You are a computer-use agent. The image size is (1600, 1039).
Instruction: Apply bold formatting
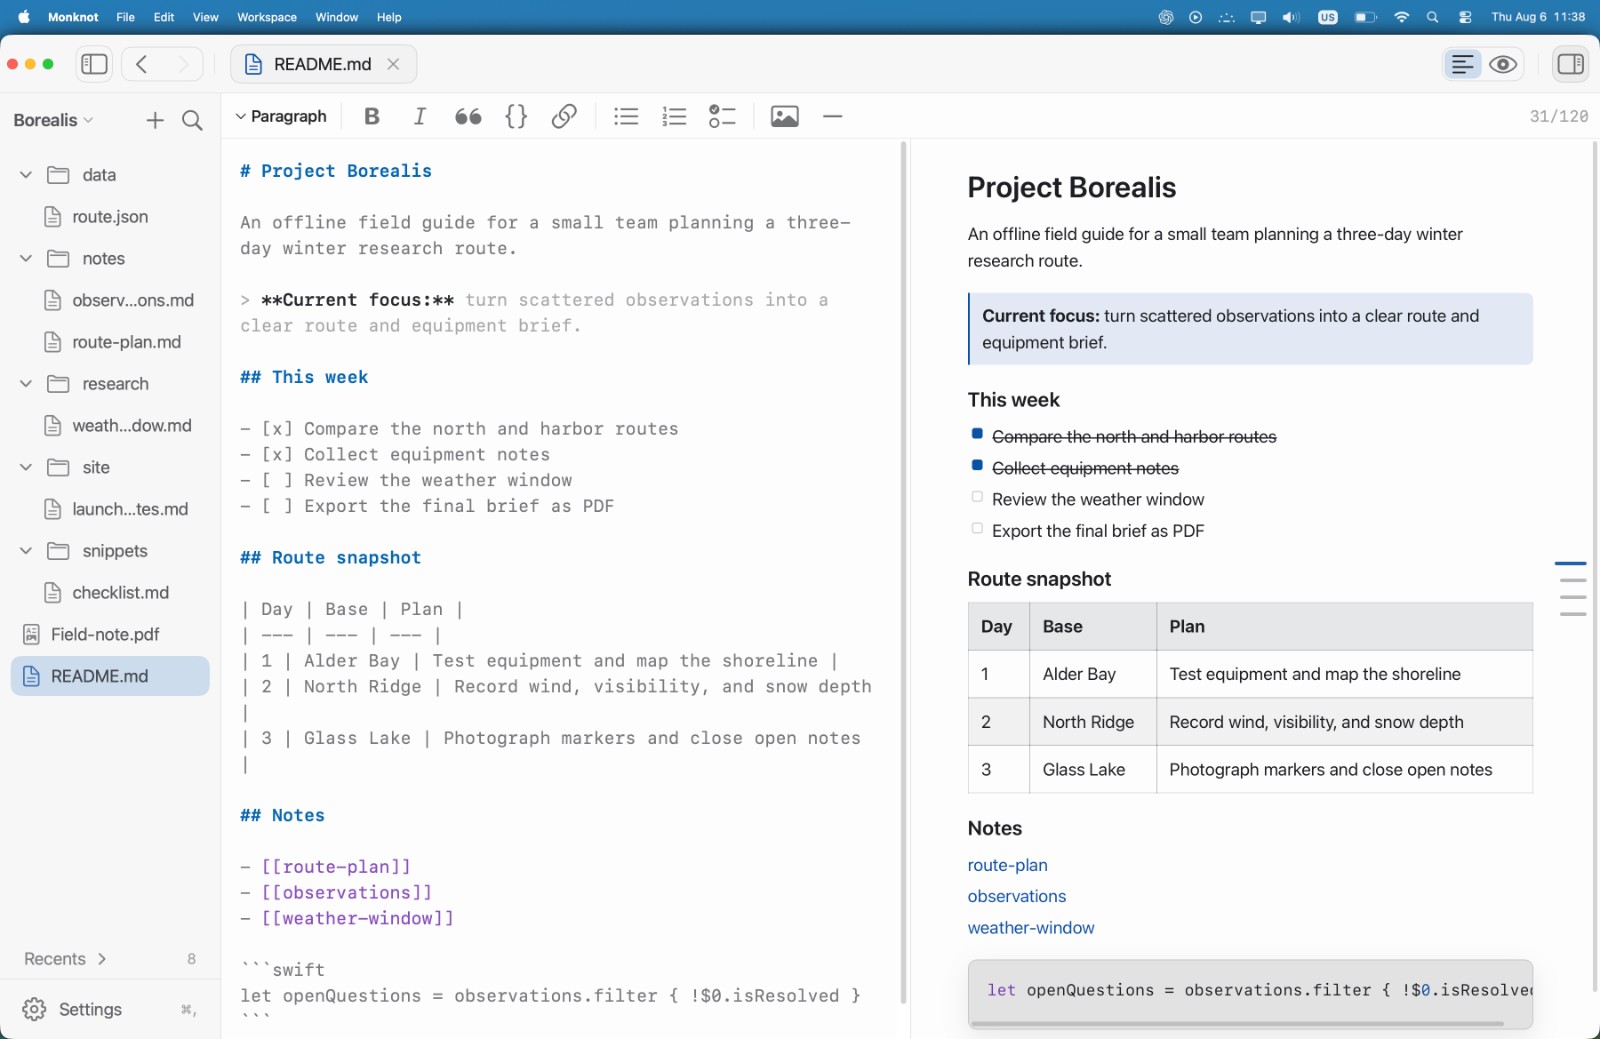coord(372,116)
